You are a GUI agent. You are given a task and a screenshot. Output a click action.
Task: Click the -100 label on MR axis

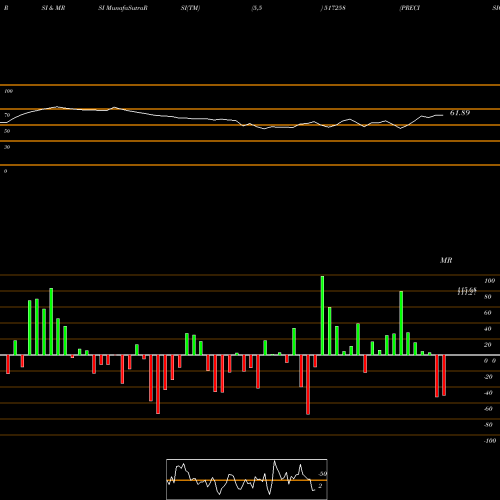pyautogui.click(x=490, y=441)
